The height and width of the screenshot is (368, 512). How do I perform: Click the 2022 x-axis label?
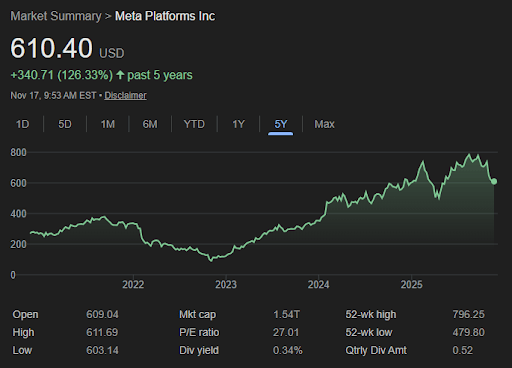click(133, 285)
